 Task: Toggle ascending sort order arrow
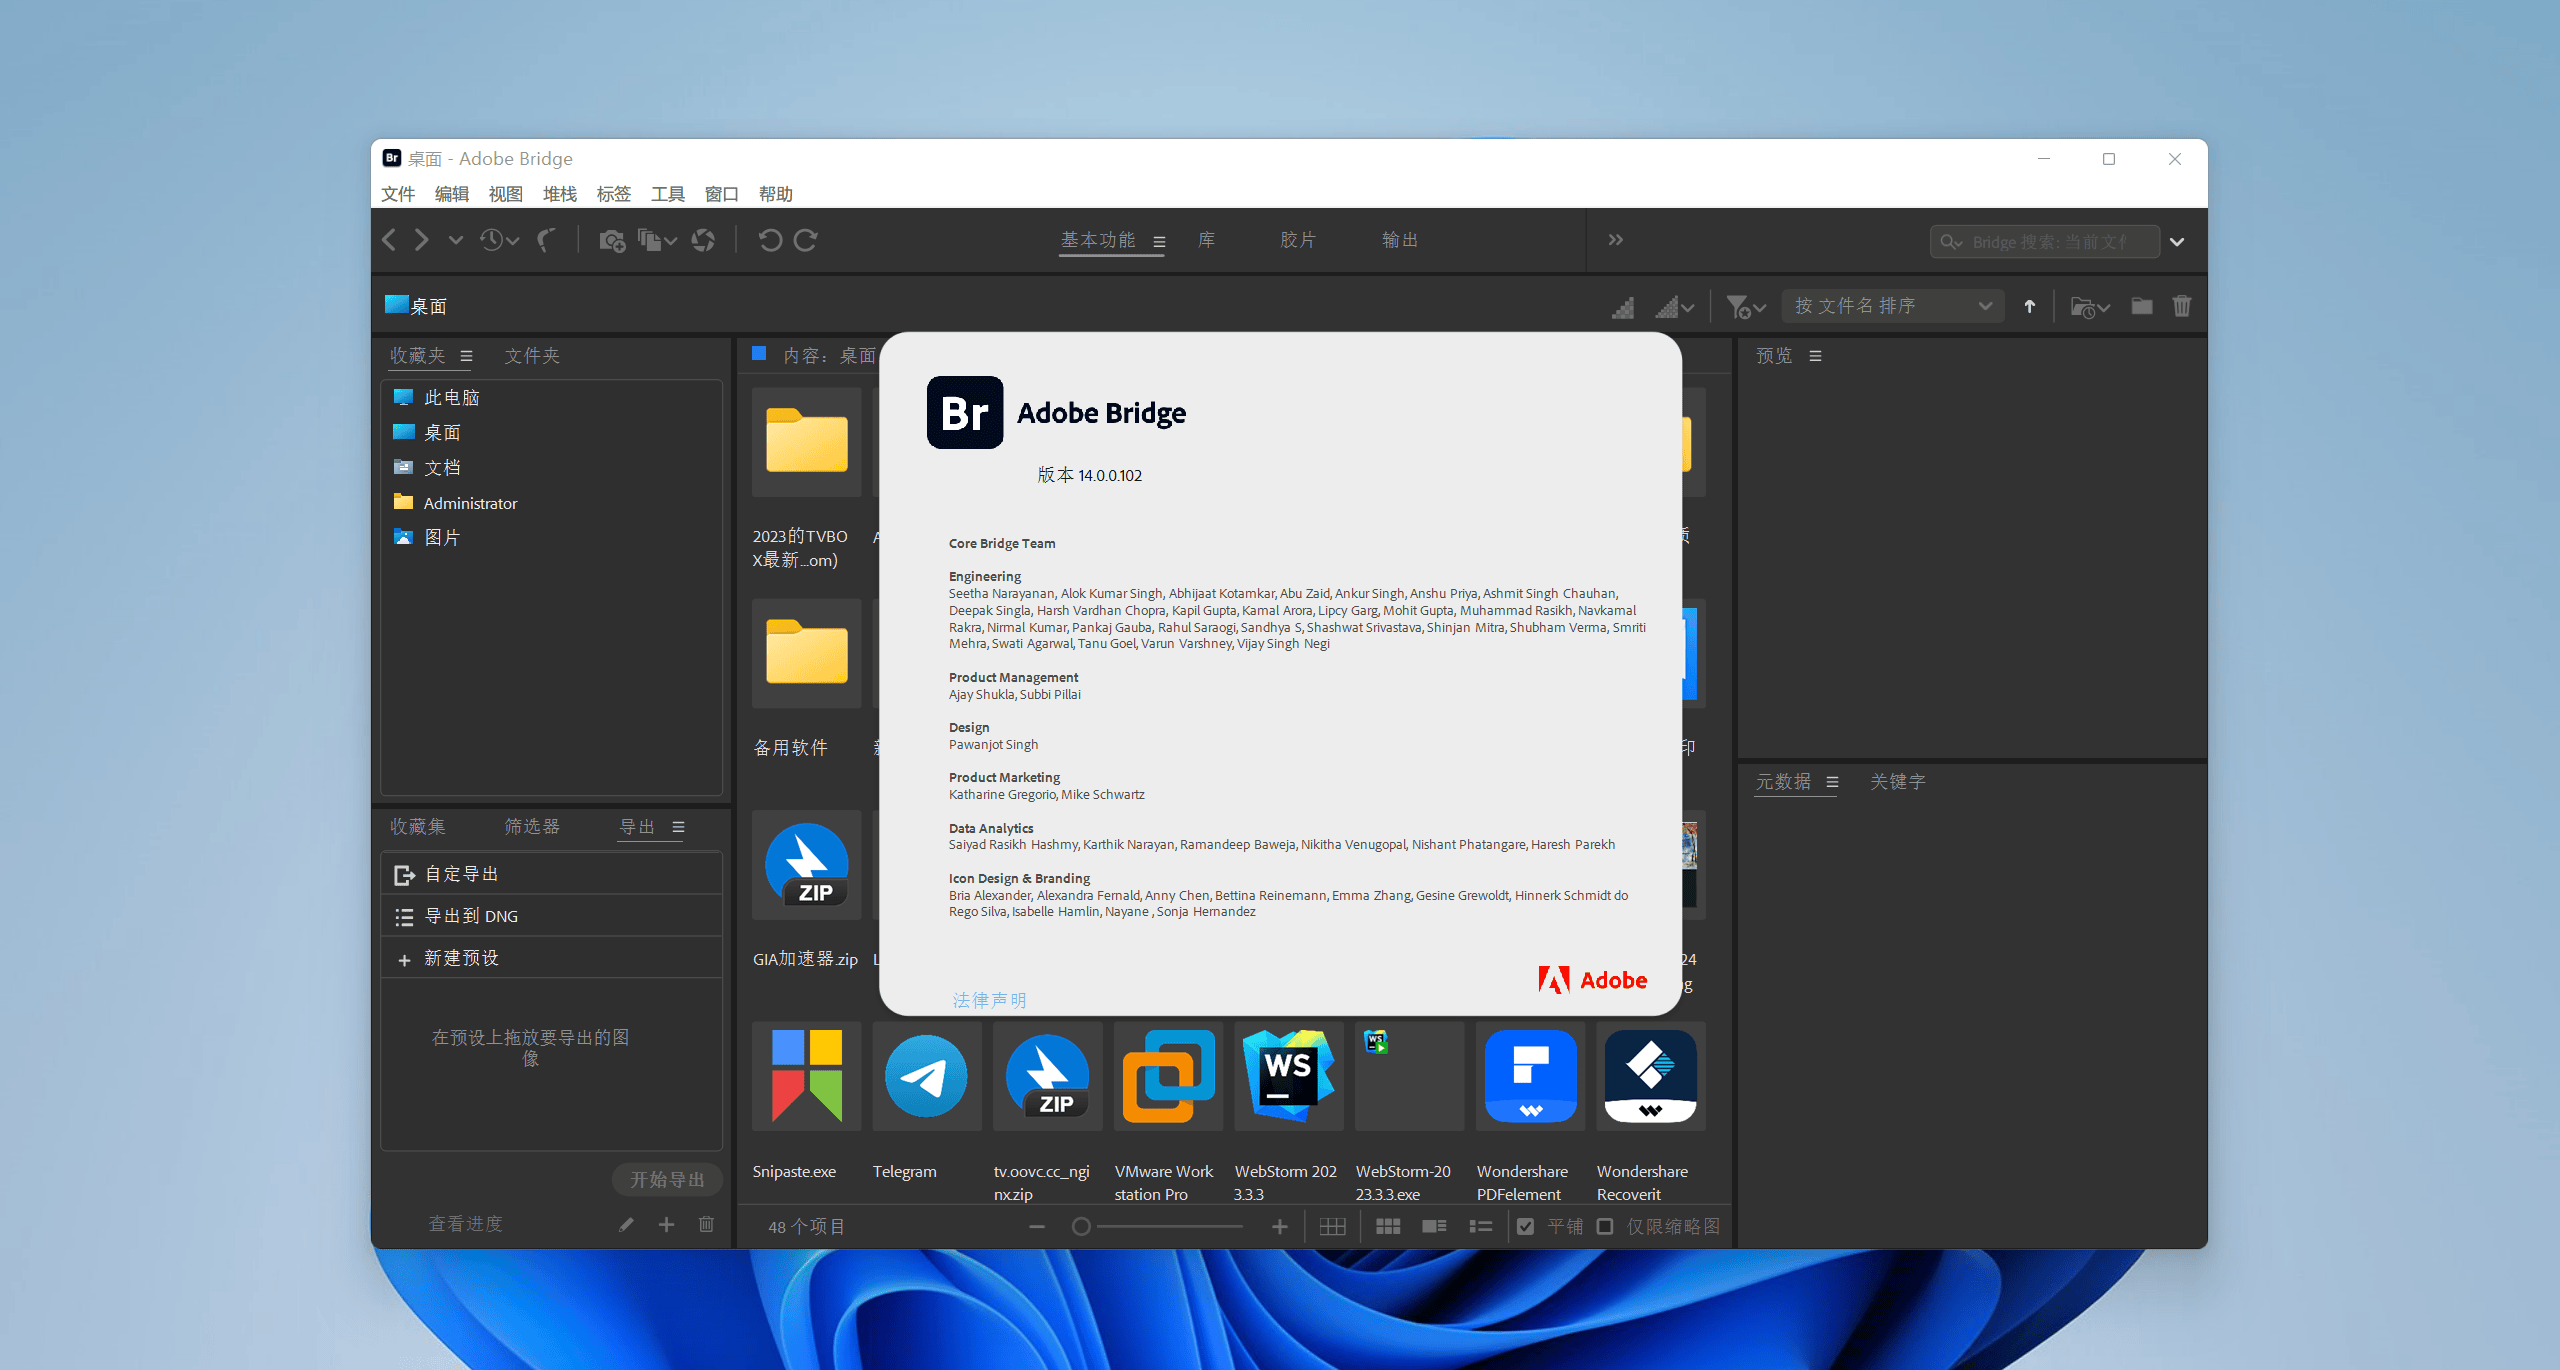[x=2030, y=307]
